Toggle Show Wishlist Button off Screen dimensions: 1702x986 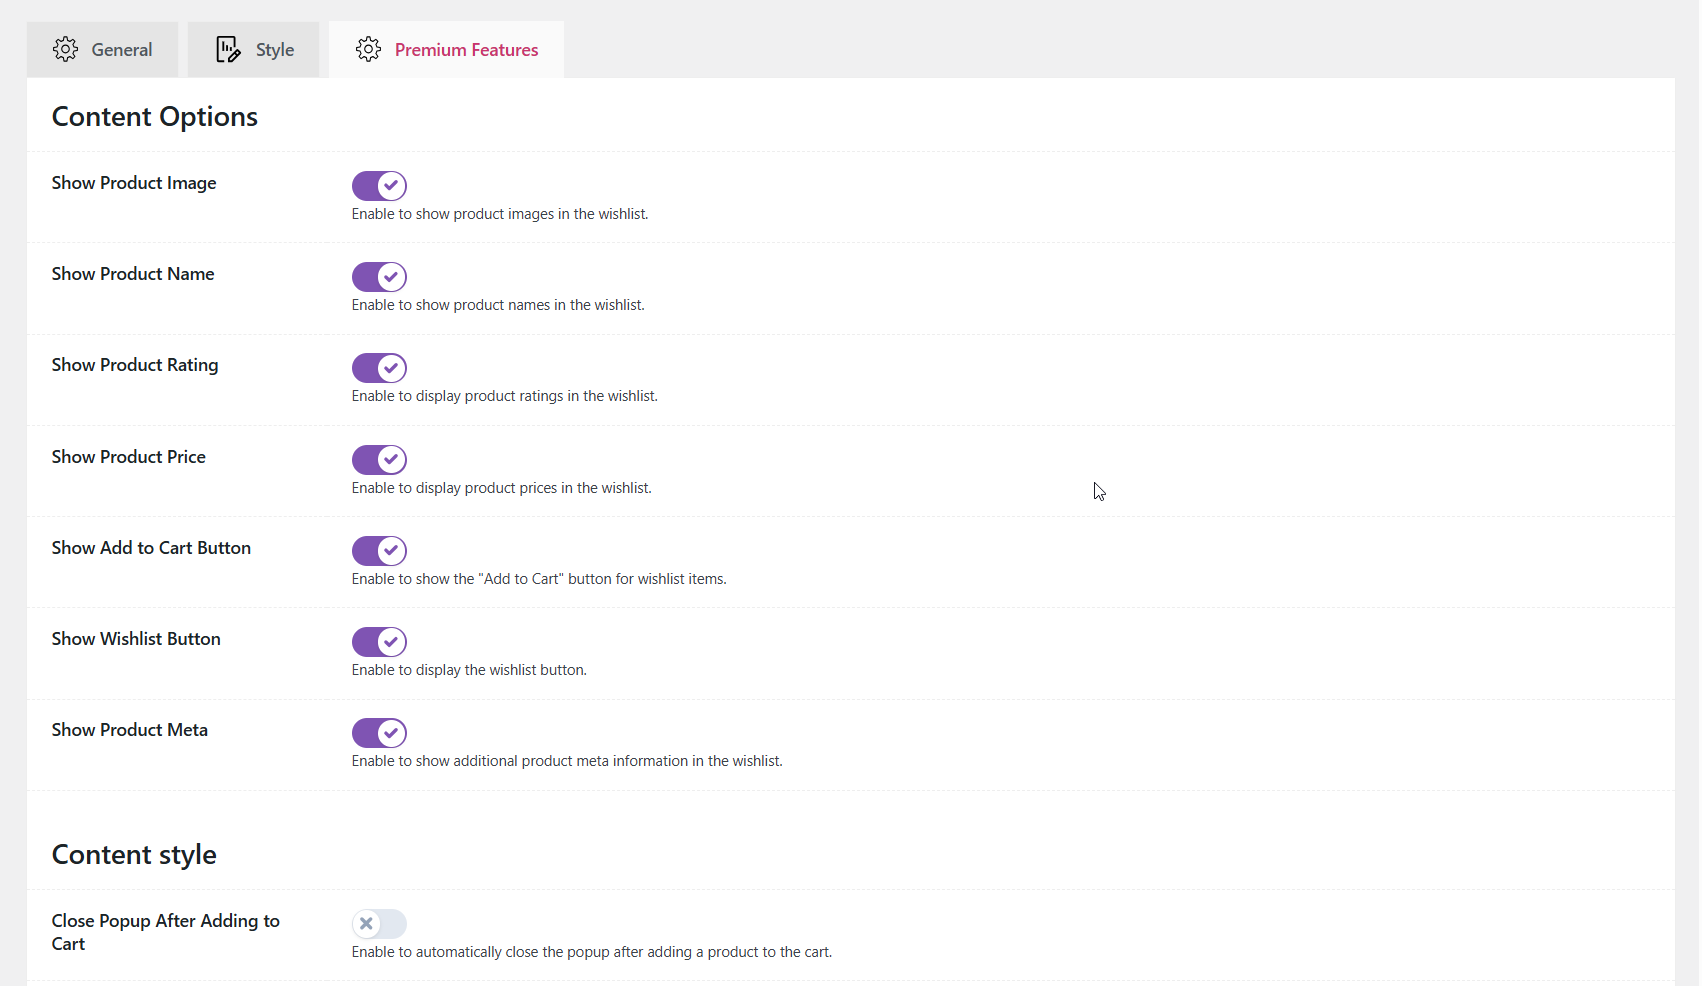[x=379, y=642]
